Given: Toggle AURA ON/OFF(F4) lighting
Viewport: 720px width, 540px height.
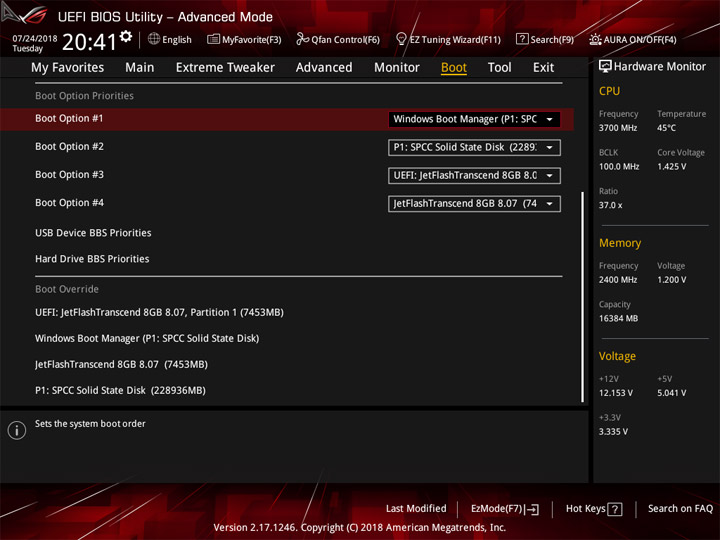Looking at the screenshot, I should pos(633,39).
